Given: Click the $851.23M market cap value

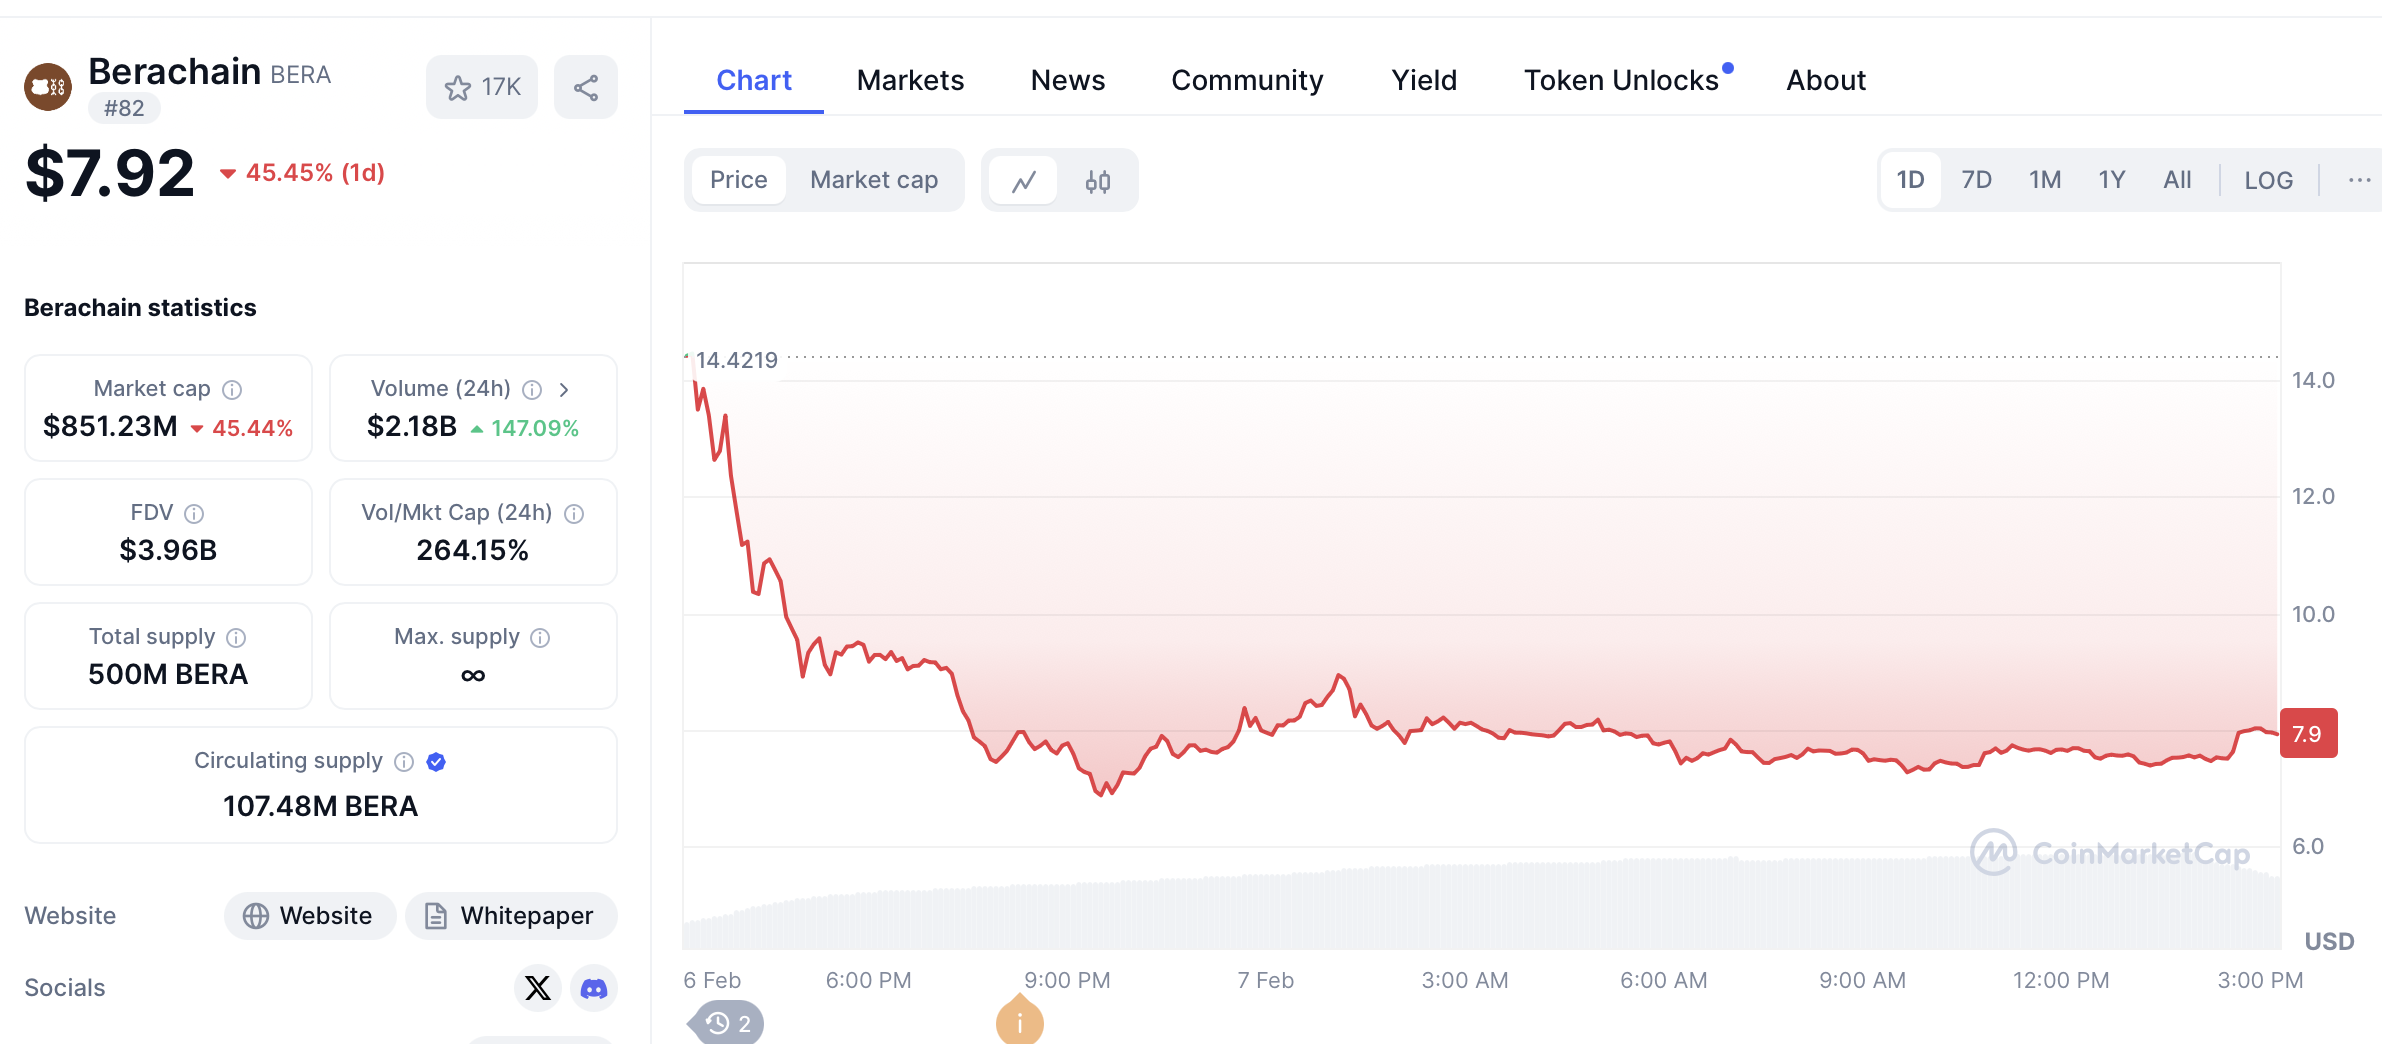Looking at the screenshot, I should click(x=110, y=427).
